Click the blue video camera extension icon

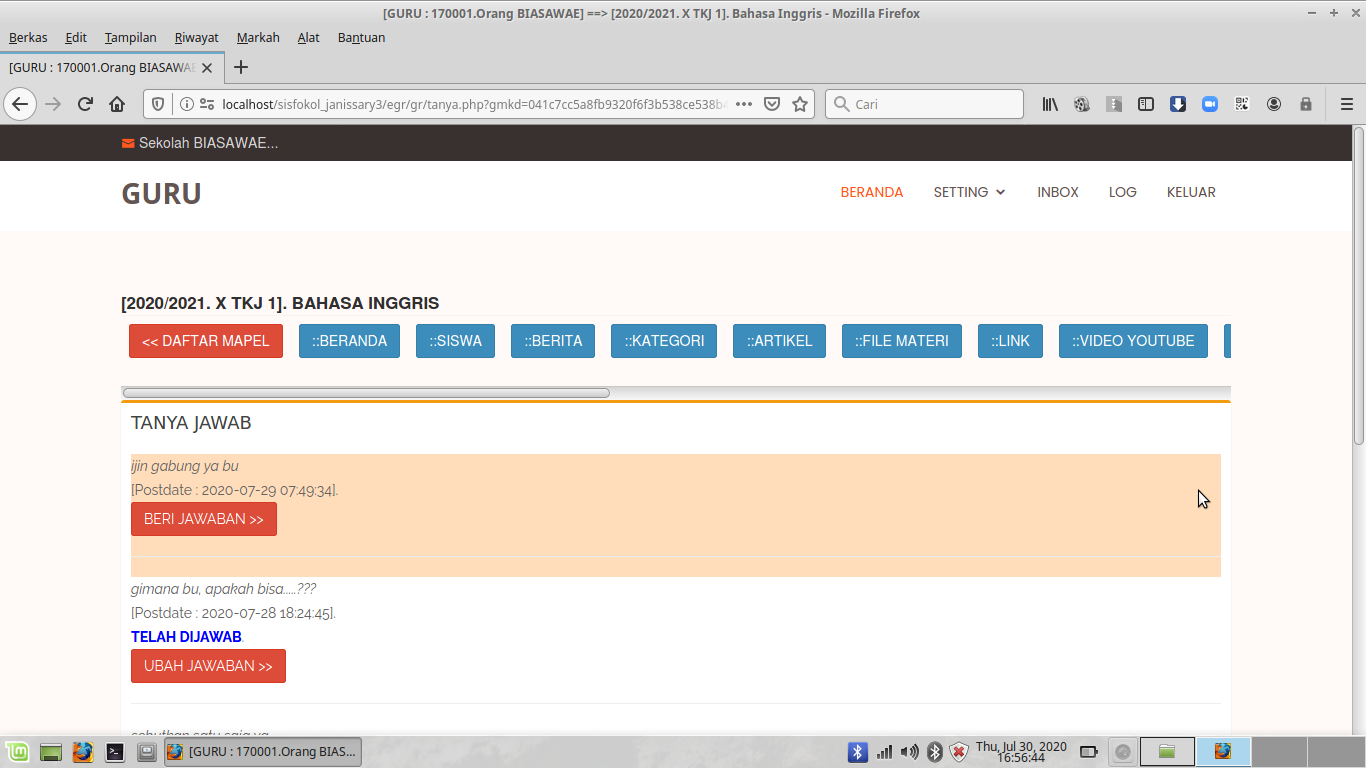pyautogui.click(x=1210, y=104)
